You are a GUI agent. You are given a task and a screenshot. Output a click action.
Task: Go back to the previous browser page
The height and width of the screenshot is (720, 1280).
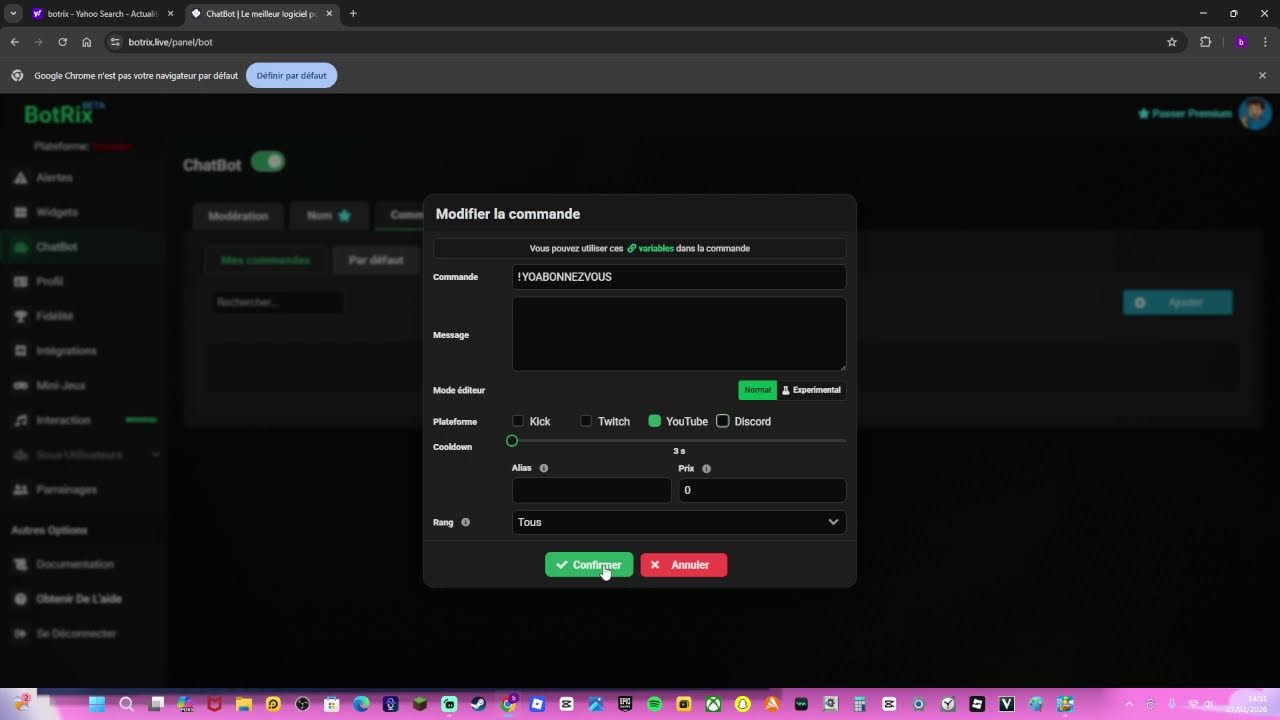[14, 42]
